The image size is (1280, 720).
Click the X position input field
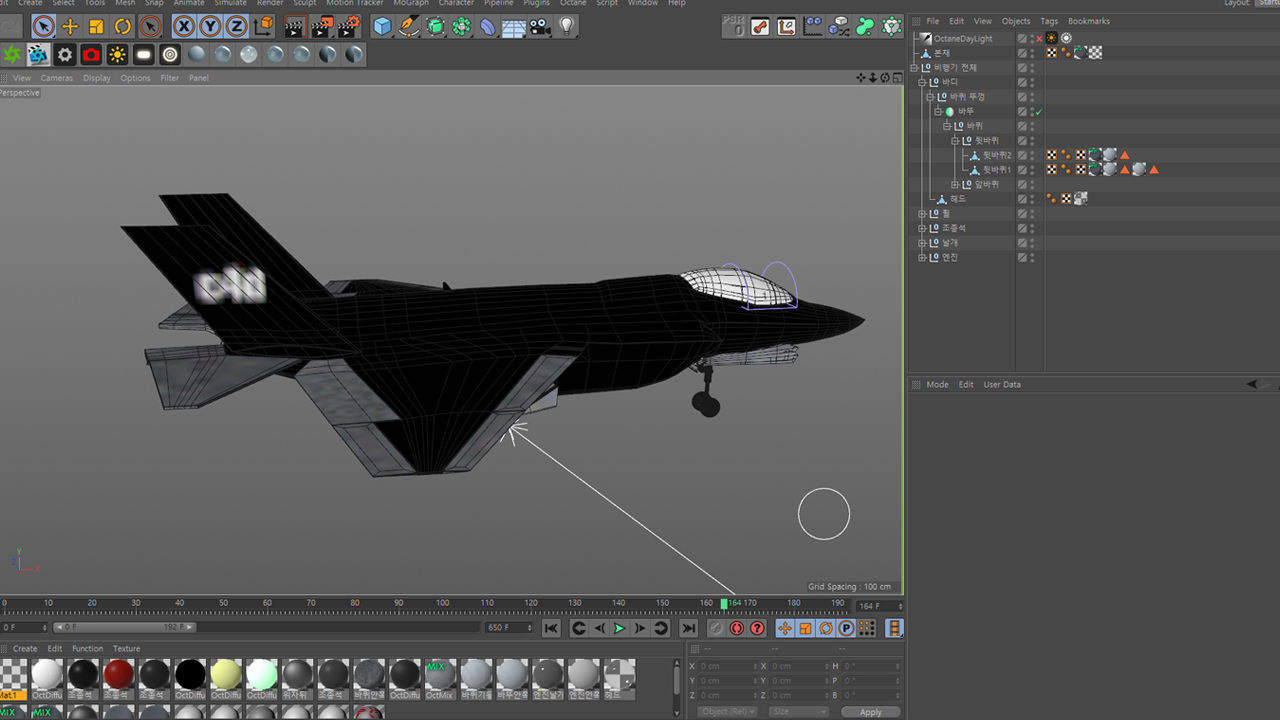[x=727, y=666]
